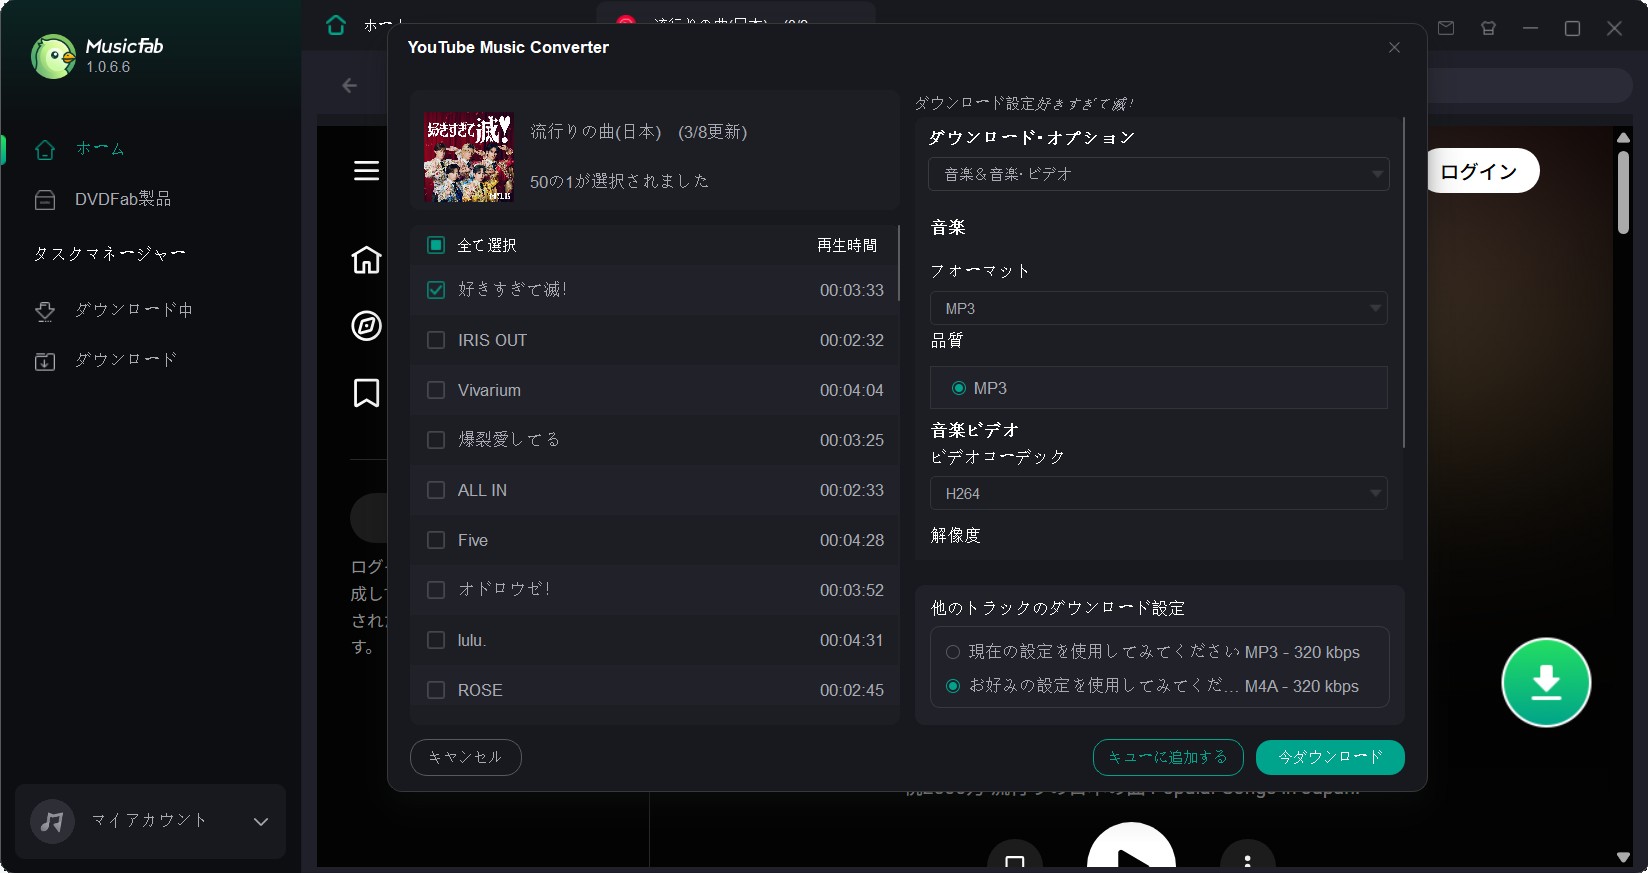Close the YouTube Music Converter dialog

click(1394, 48)
